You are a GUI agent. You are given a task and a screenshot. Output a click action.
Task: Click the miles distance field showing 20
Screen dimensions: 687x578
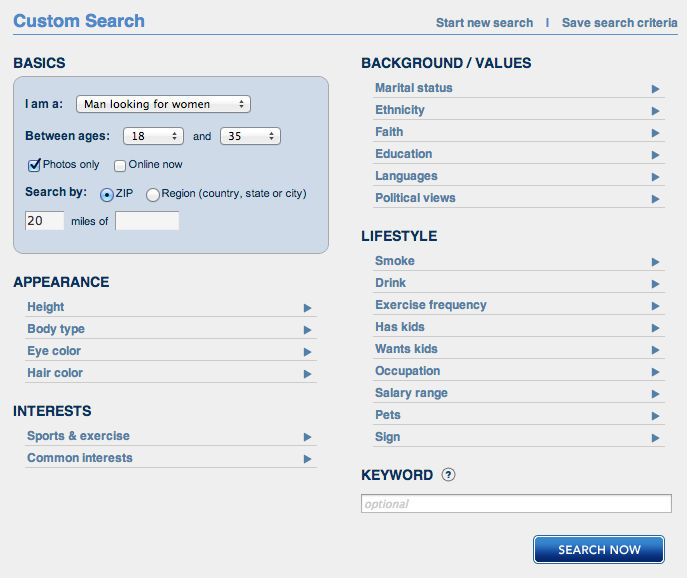point(45,220)
